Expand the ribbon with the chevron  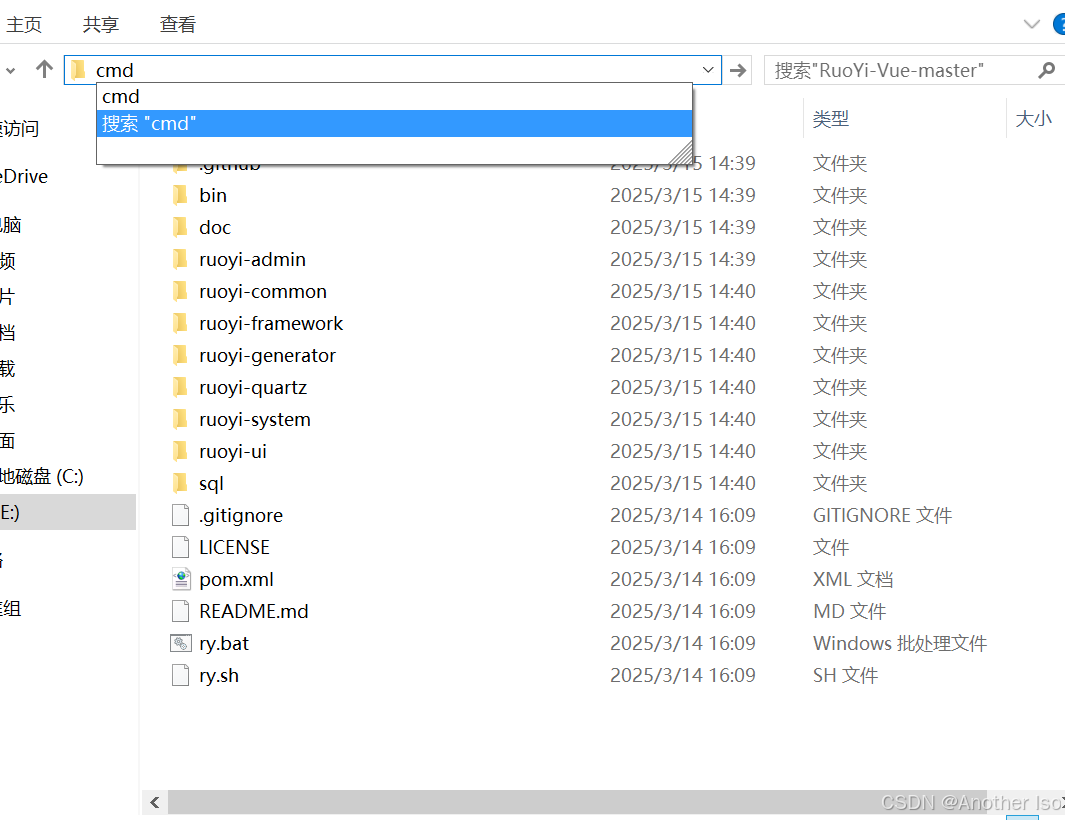(x=1031, y=24)
